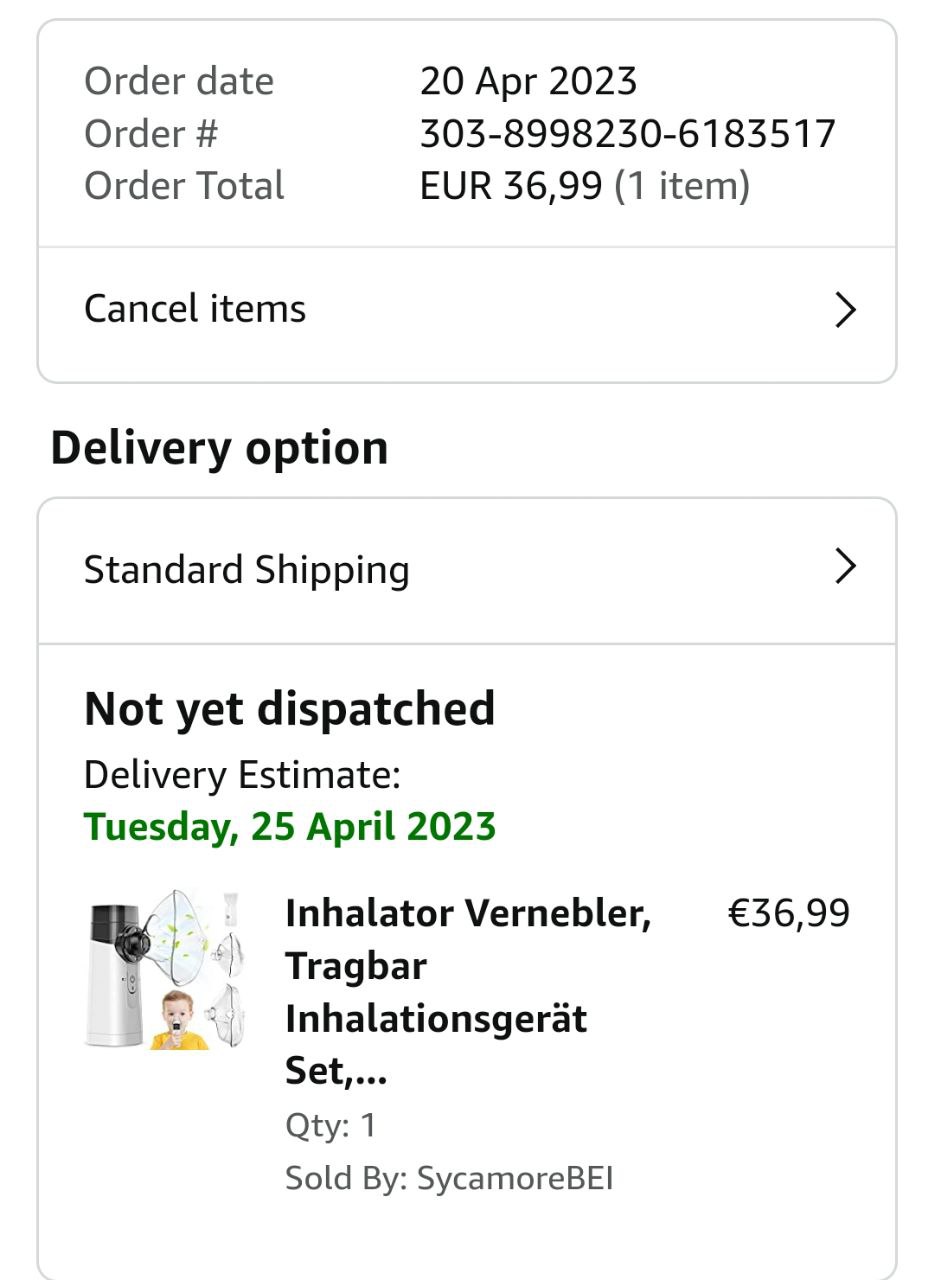Tap the Order date label

[x=179, y=81]
